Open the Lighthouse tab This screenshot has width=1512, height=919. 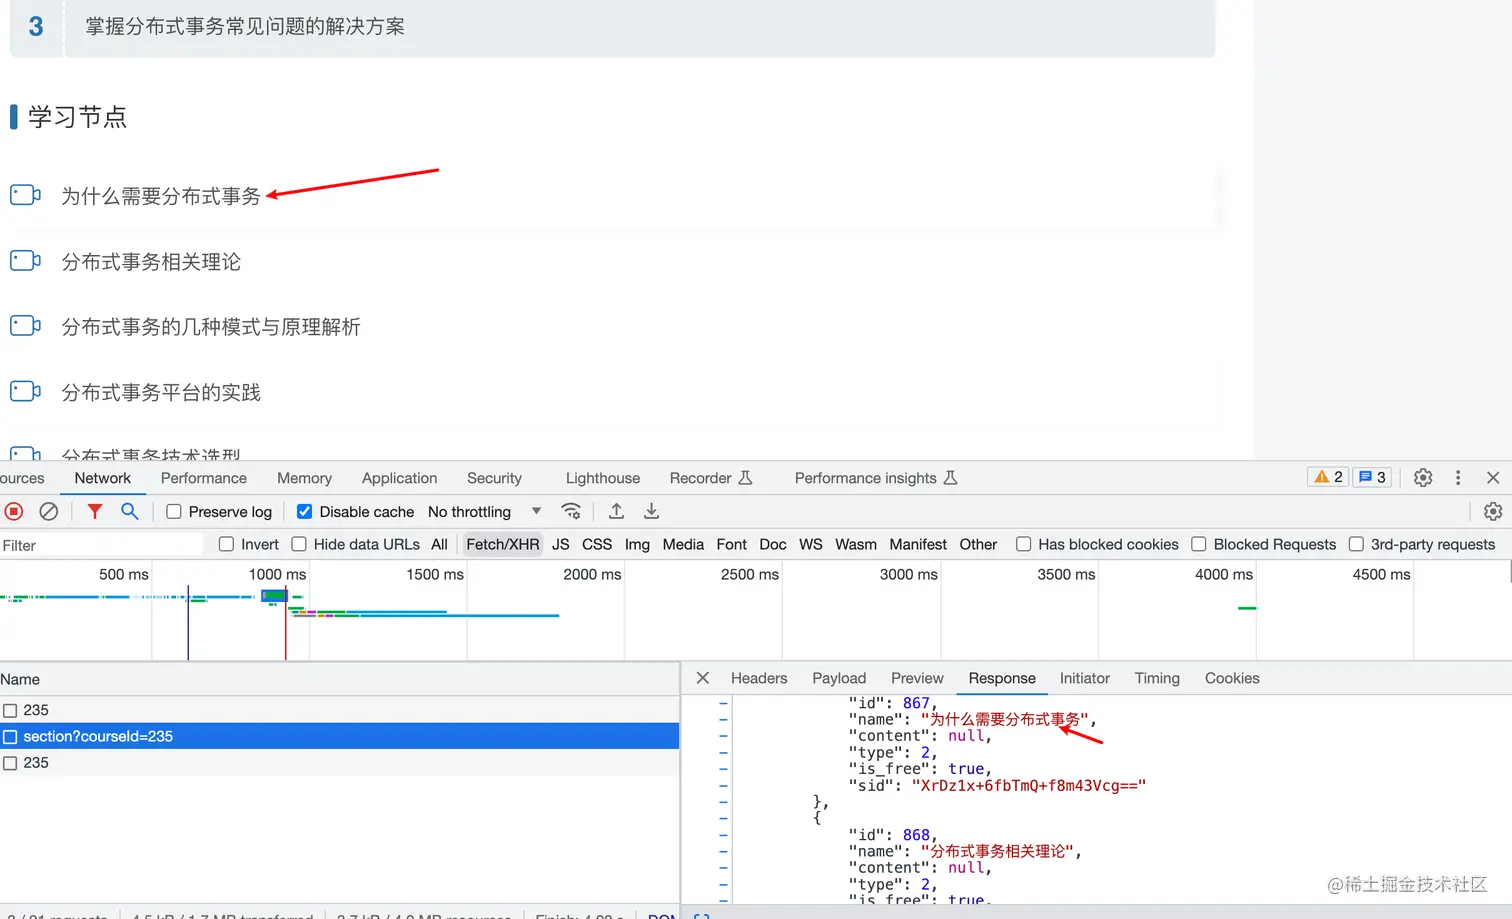point(603,478)
